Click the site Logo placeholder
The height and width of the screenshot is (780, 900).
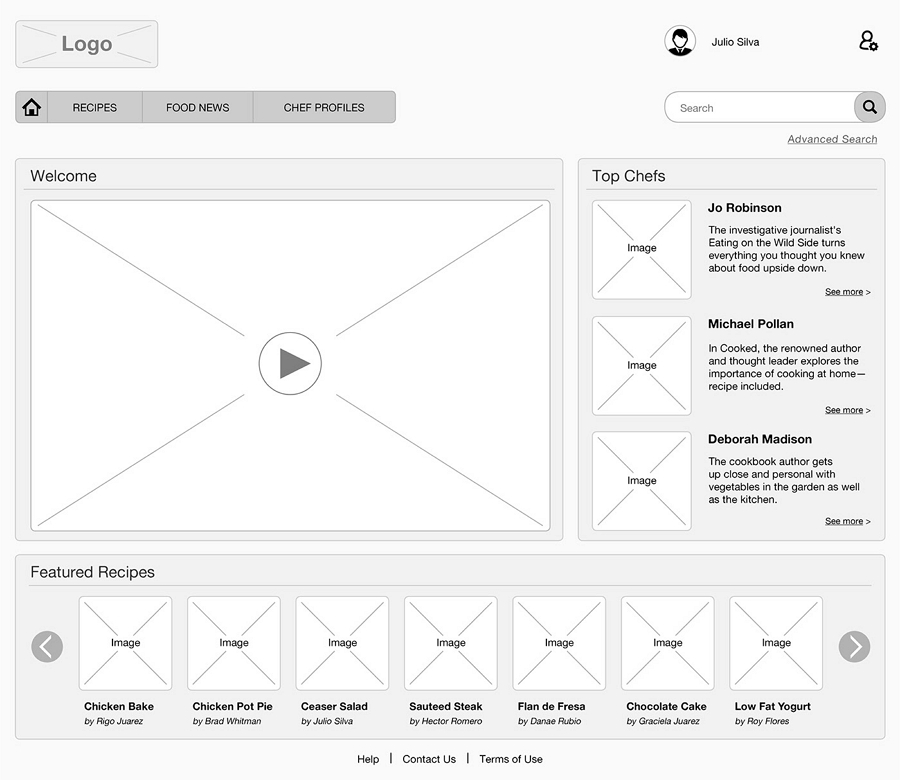pos(86,43)
